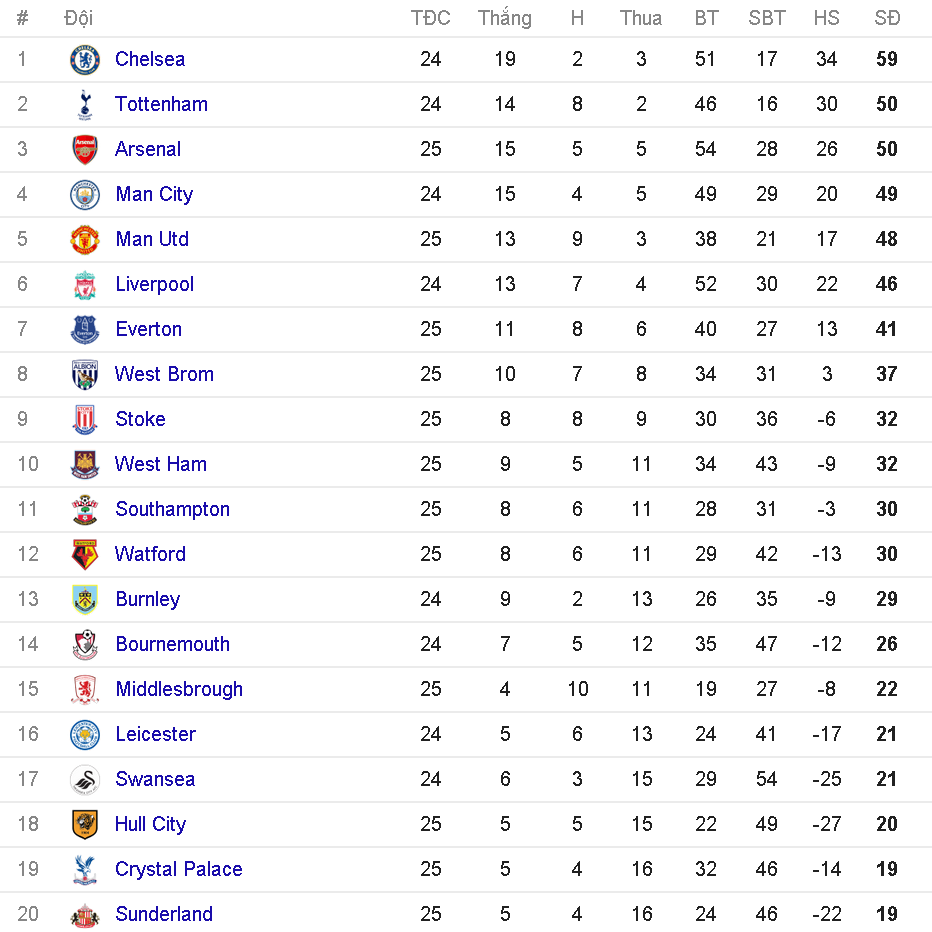Click the Watford yellow crest icon
The width and height of the screenshot is (932, 932).
tap(85, 555)
